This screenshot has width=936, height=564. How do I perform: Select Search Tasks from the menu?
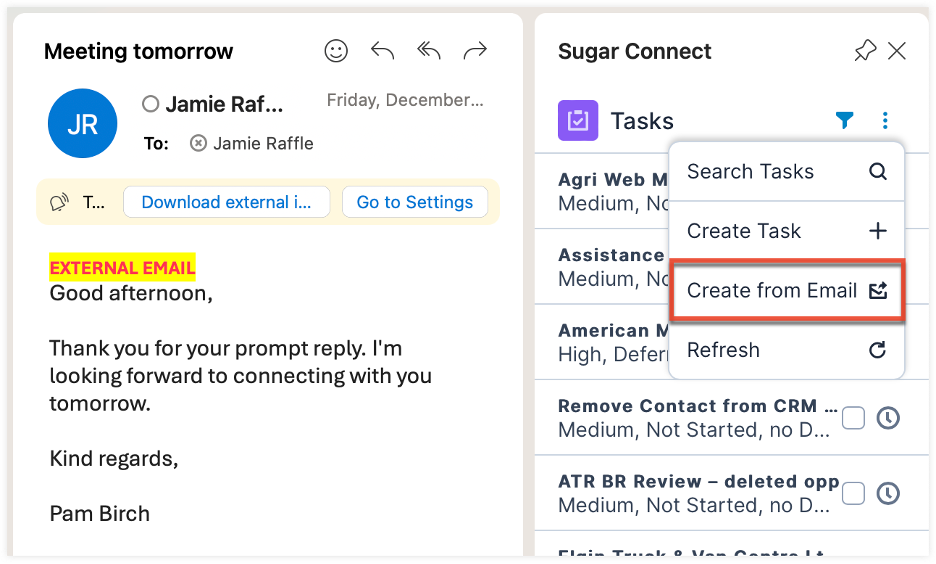pos(786,172)
